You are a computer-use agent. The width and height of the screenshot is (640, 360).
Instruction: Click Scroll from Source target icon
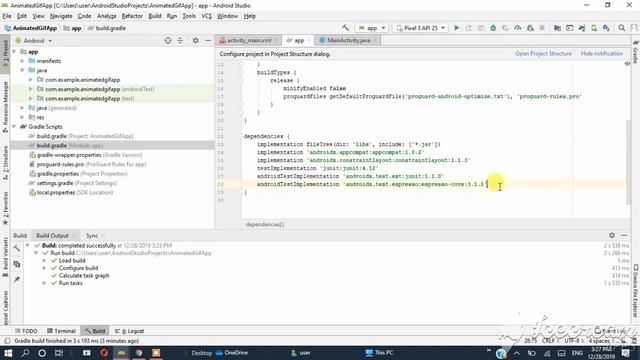168,40
